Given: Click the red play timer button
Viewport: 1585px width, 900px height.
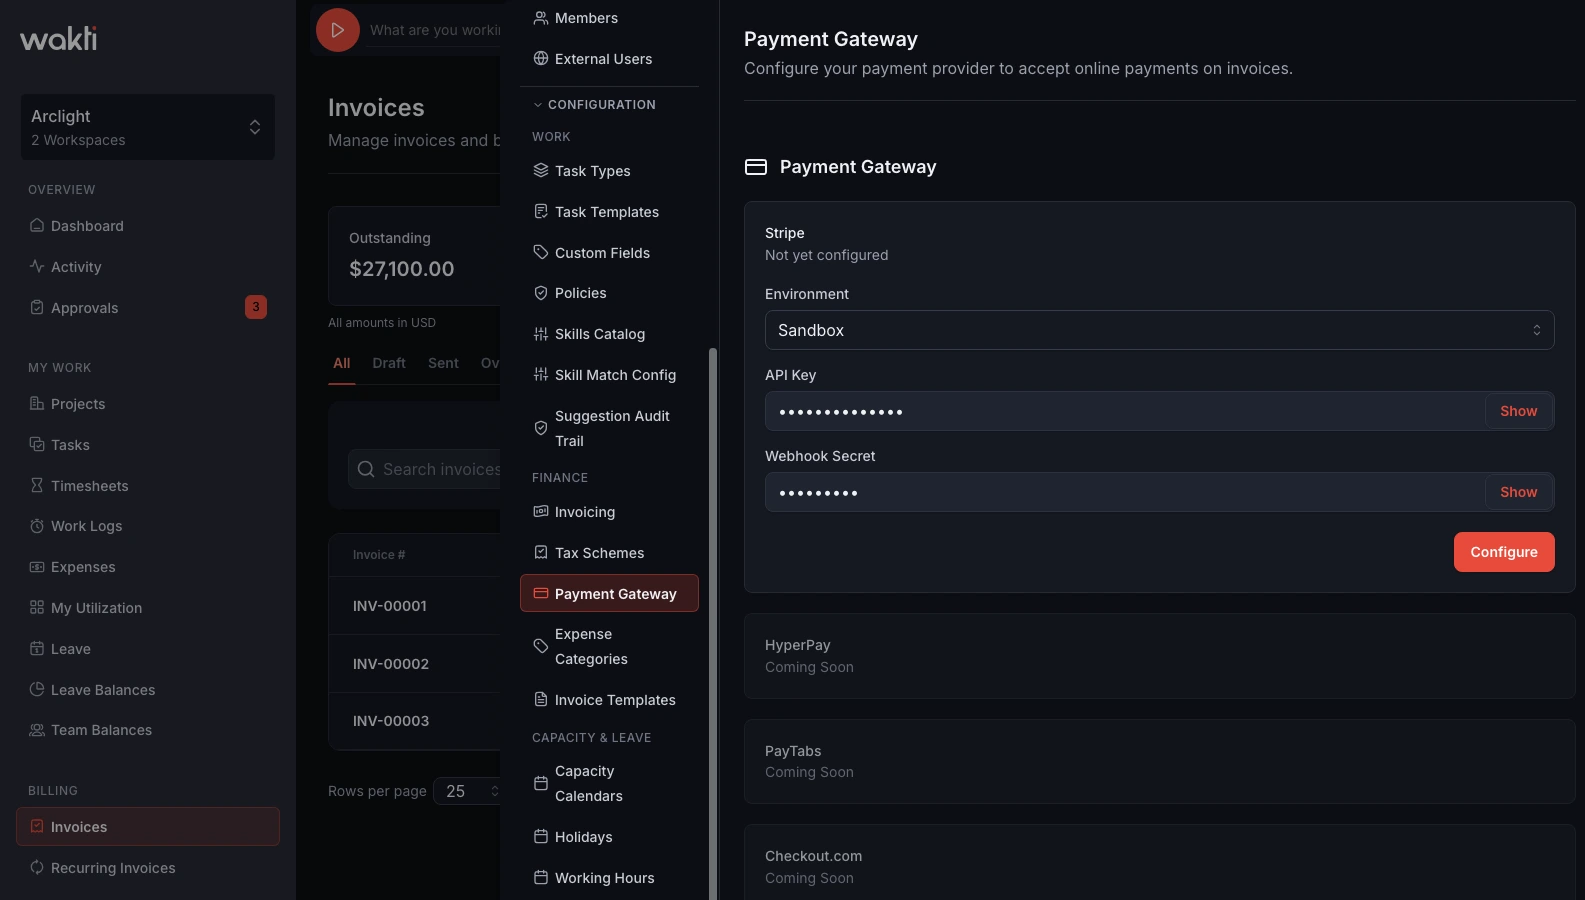Looking at the screenshot, I should tap(338, 30).
